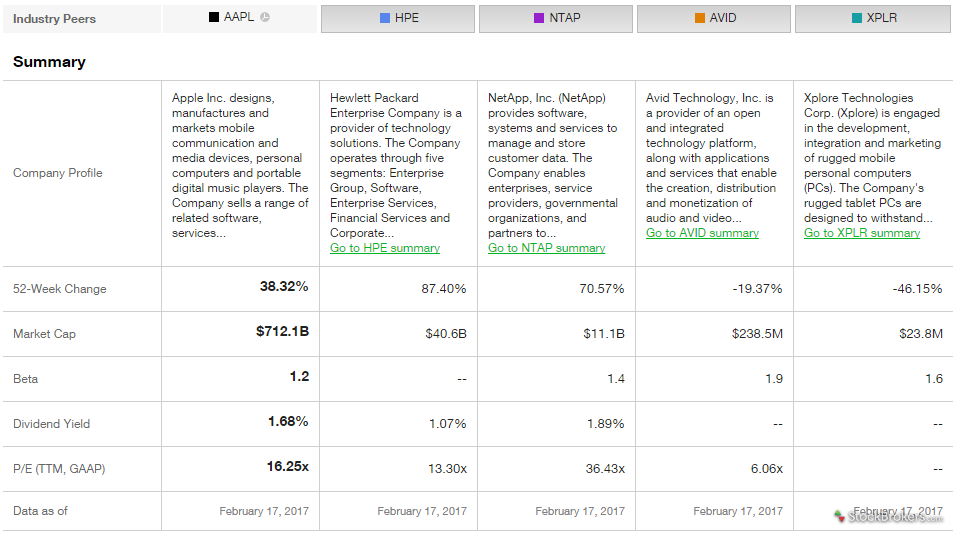Open the Go to HPE summary link
Viewport: 959px width, 536px height.
(x=385, y=248)
